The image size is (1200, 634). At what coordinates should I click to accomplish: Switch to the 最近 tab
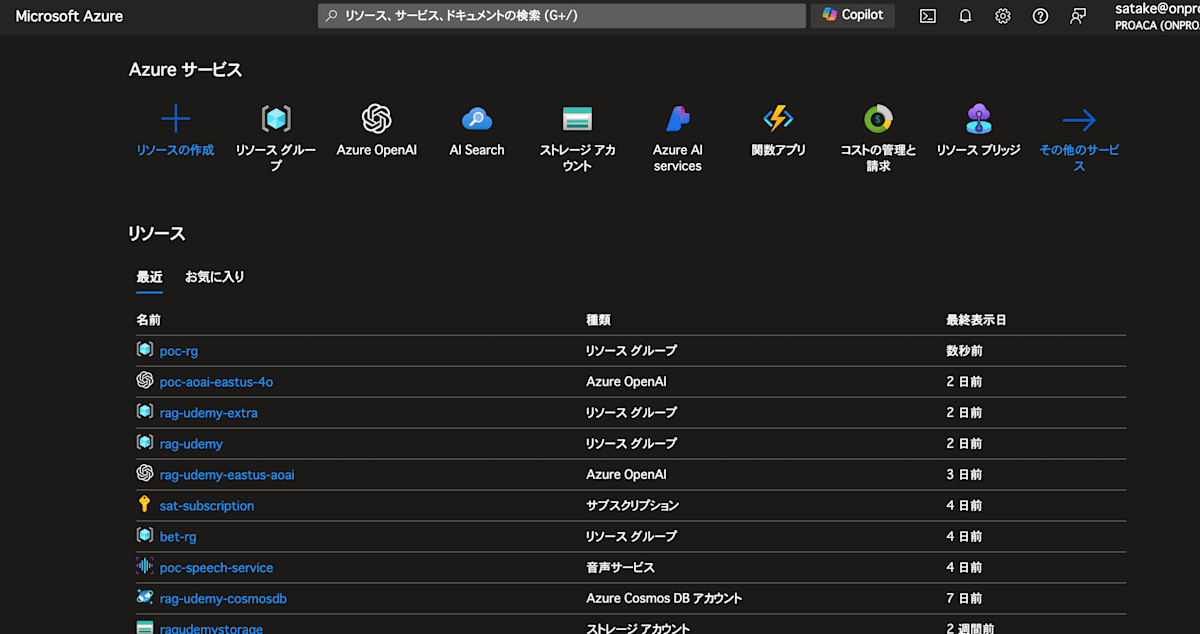click(x=149, y=277)
